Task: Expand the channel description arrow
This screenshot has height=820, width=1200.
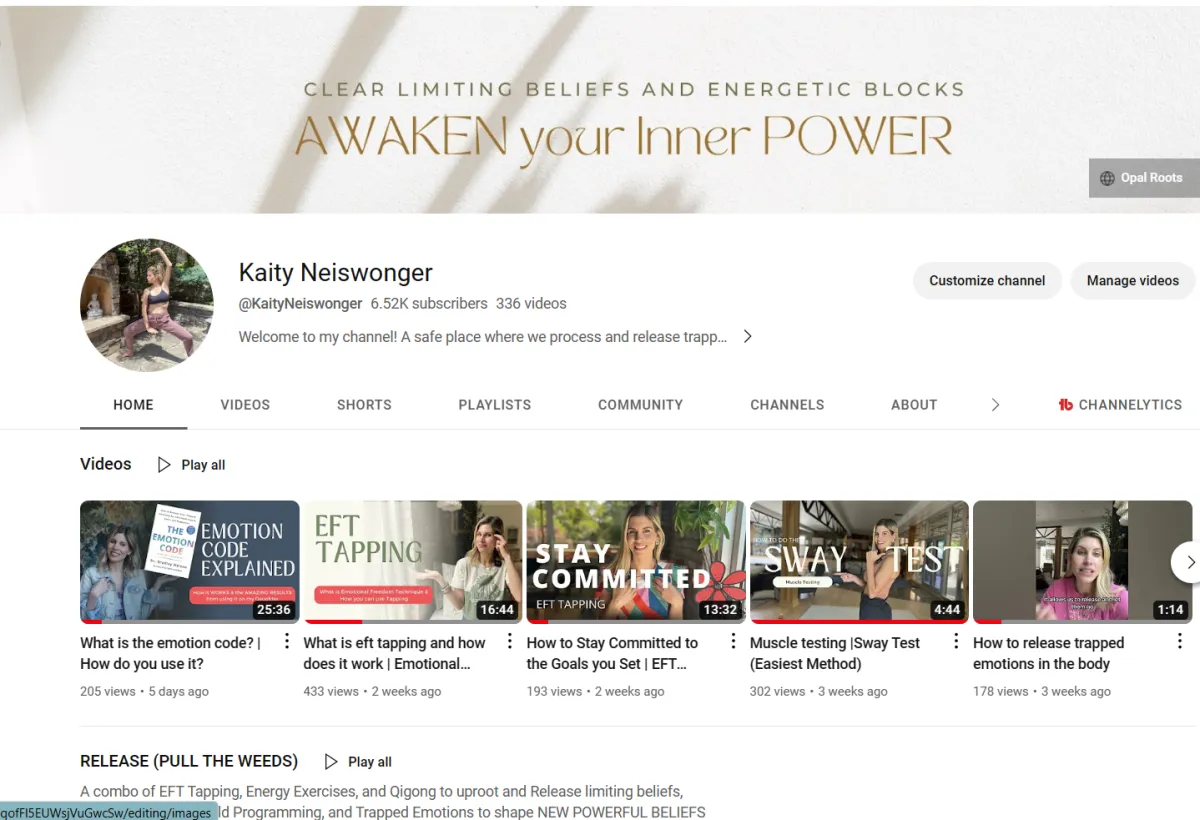Action: click(747, 337)
